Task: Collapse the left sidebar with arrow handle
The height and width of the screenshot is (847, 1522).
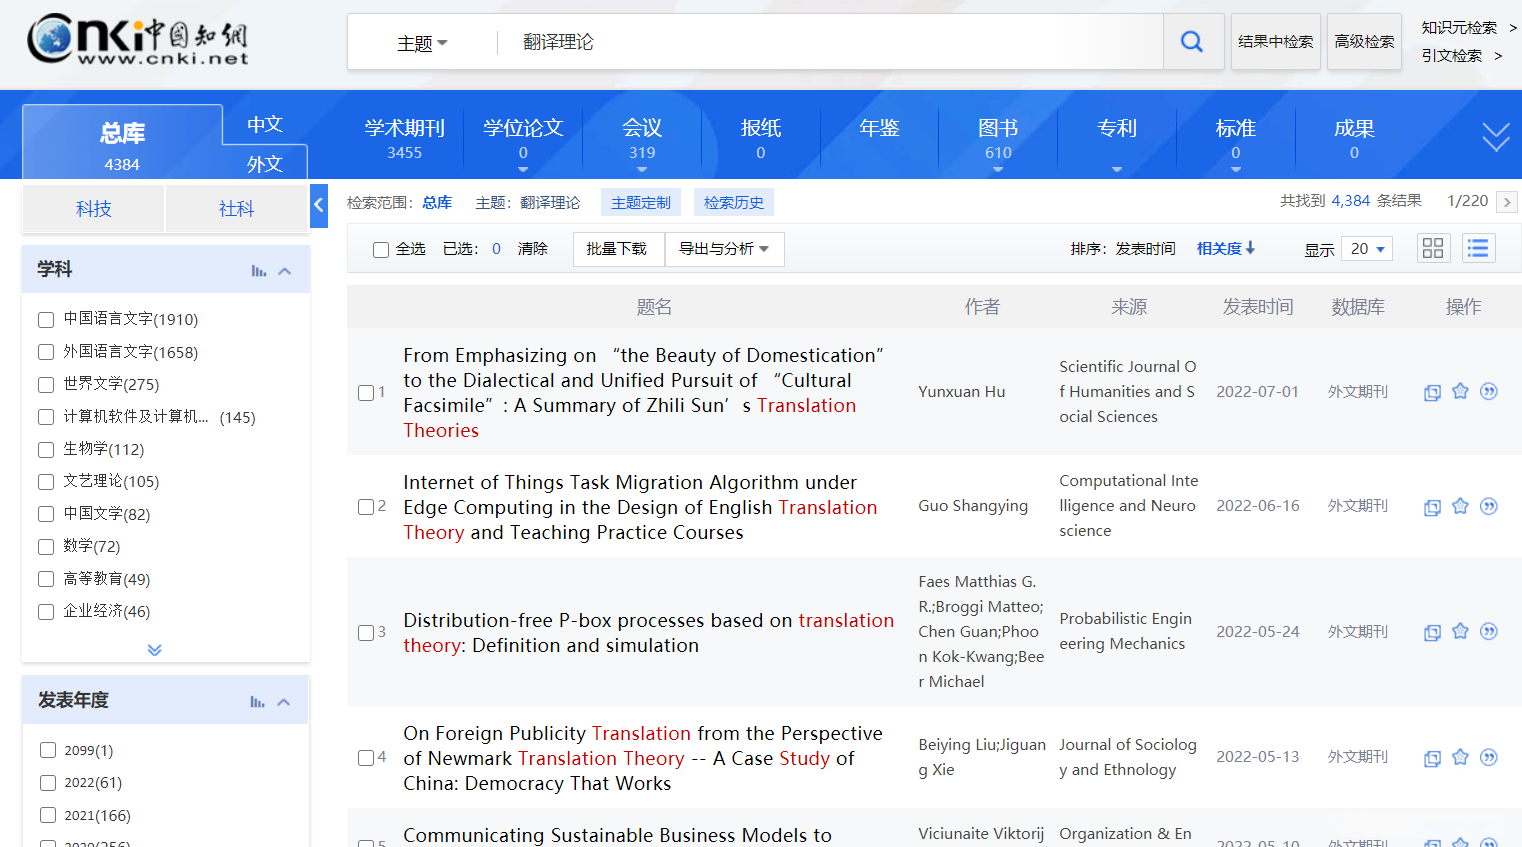Action: pyautogui.click(x=319, y=206)
